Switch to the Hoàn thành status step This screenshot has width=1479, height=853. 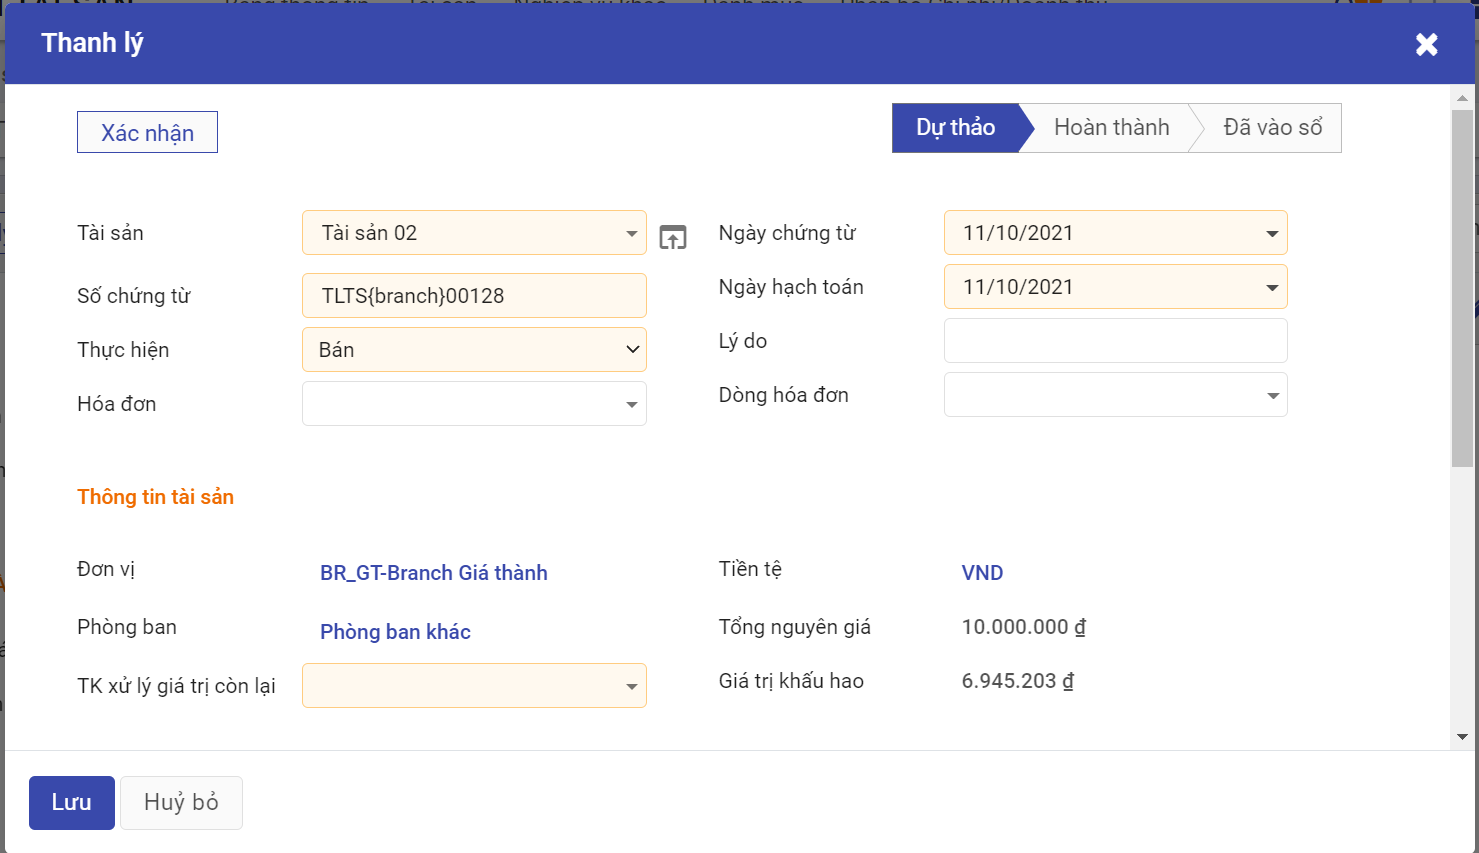[1111, 128]
